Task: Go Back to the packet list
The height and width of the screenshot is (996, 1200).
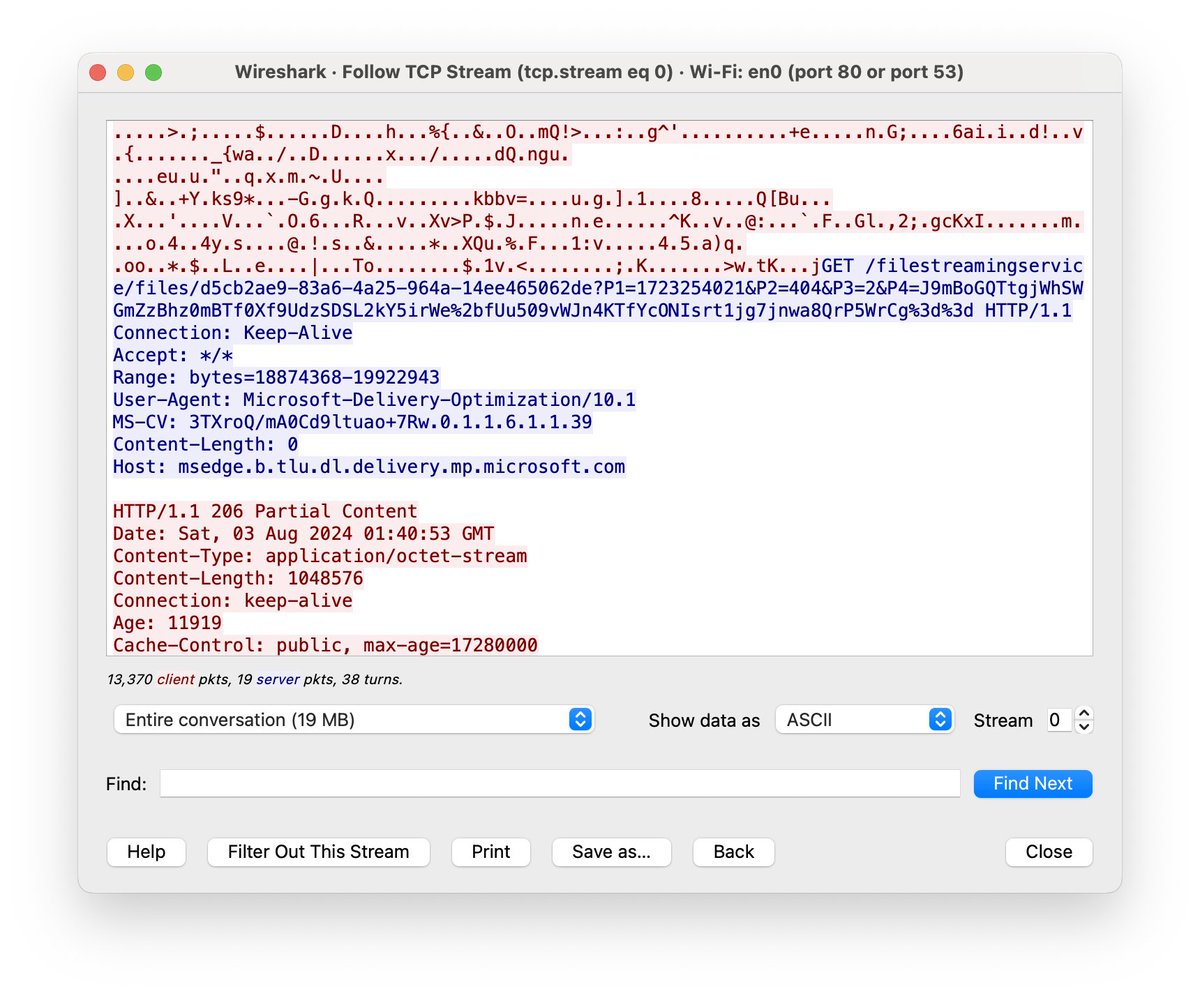Action: (x=733, y=852)
